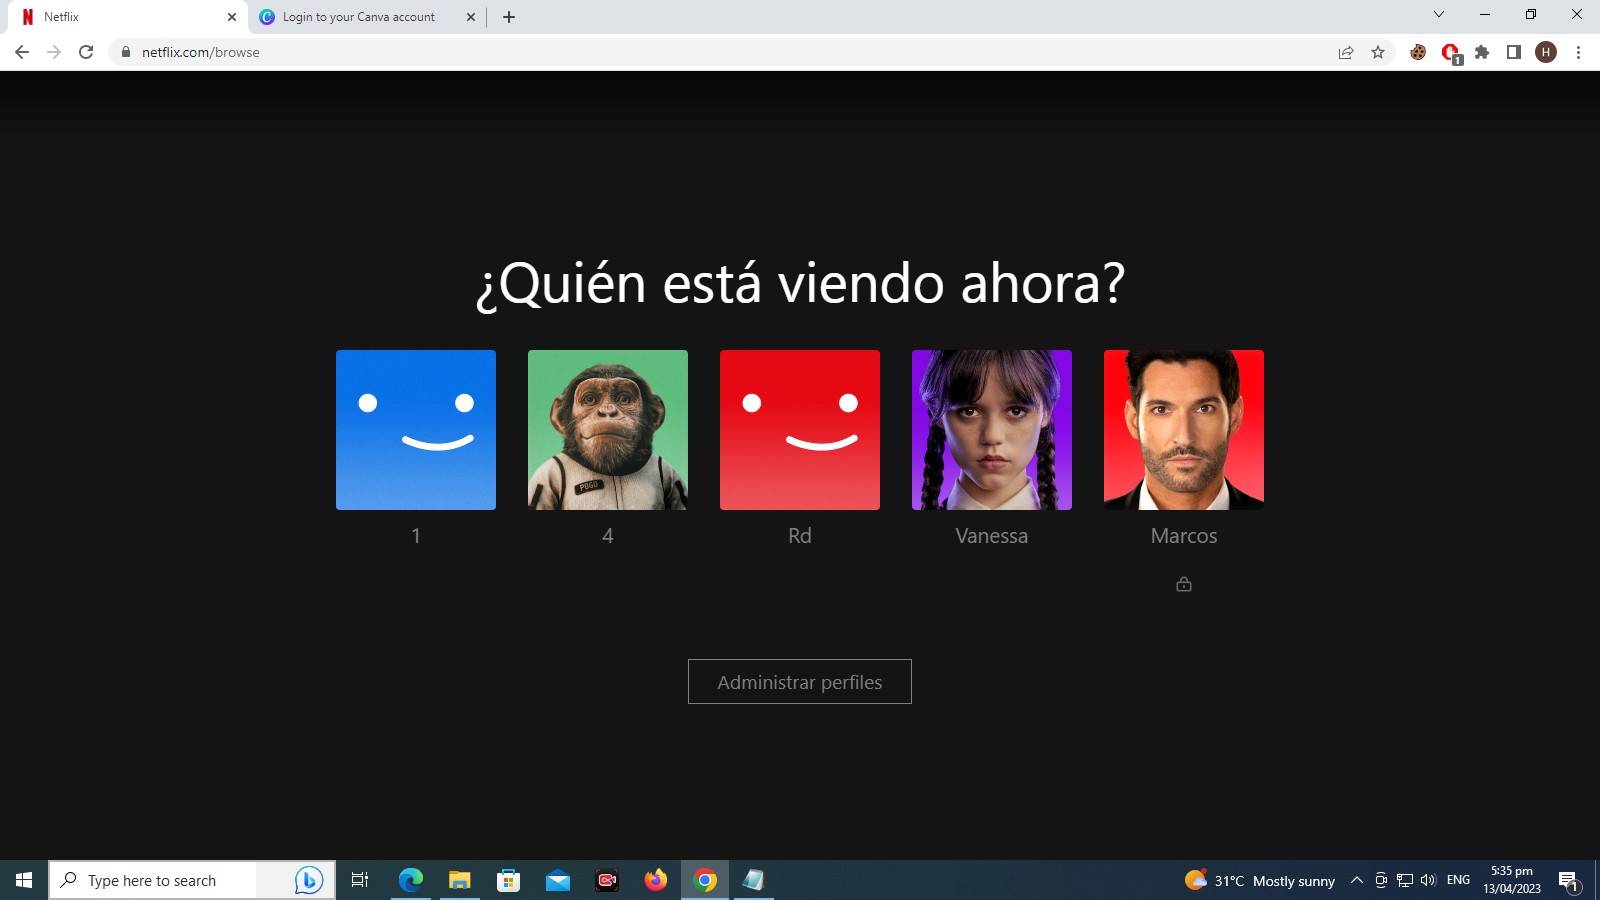1600x900 pixels.
Task: Click the profile name Vanessa
Action: pos(992,536)
